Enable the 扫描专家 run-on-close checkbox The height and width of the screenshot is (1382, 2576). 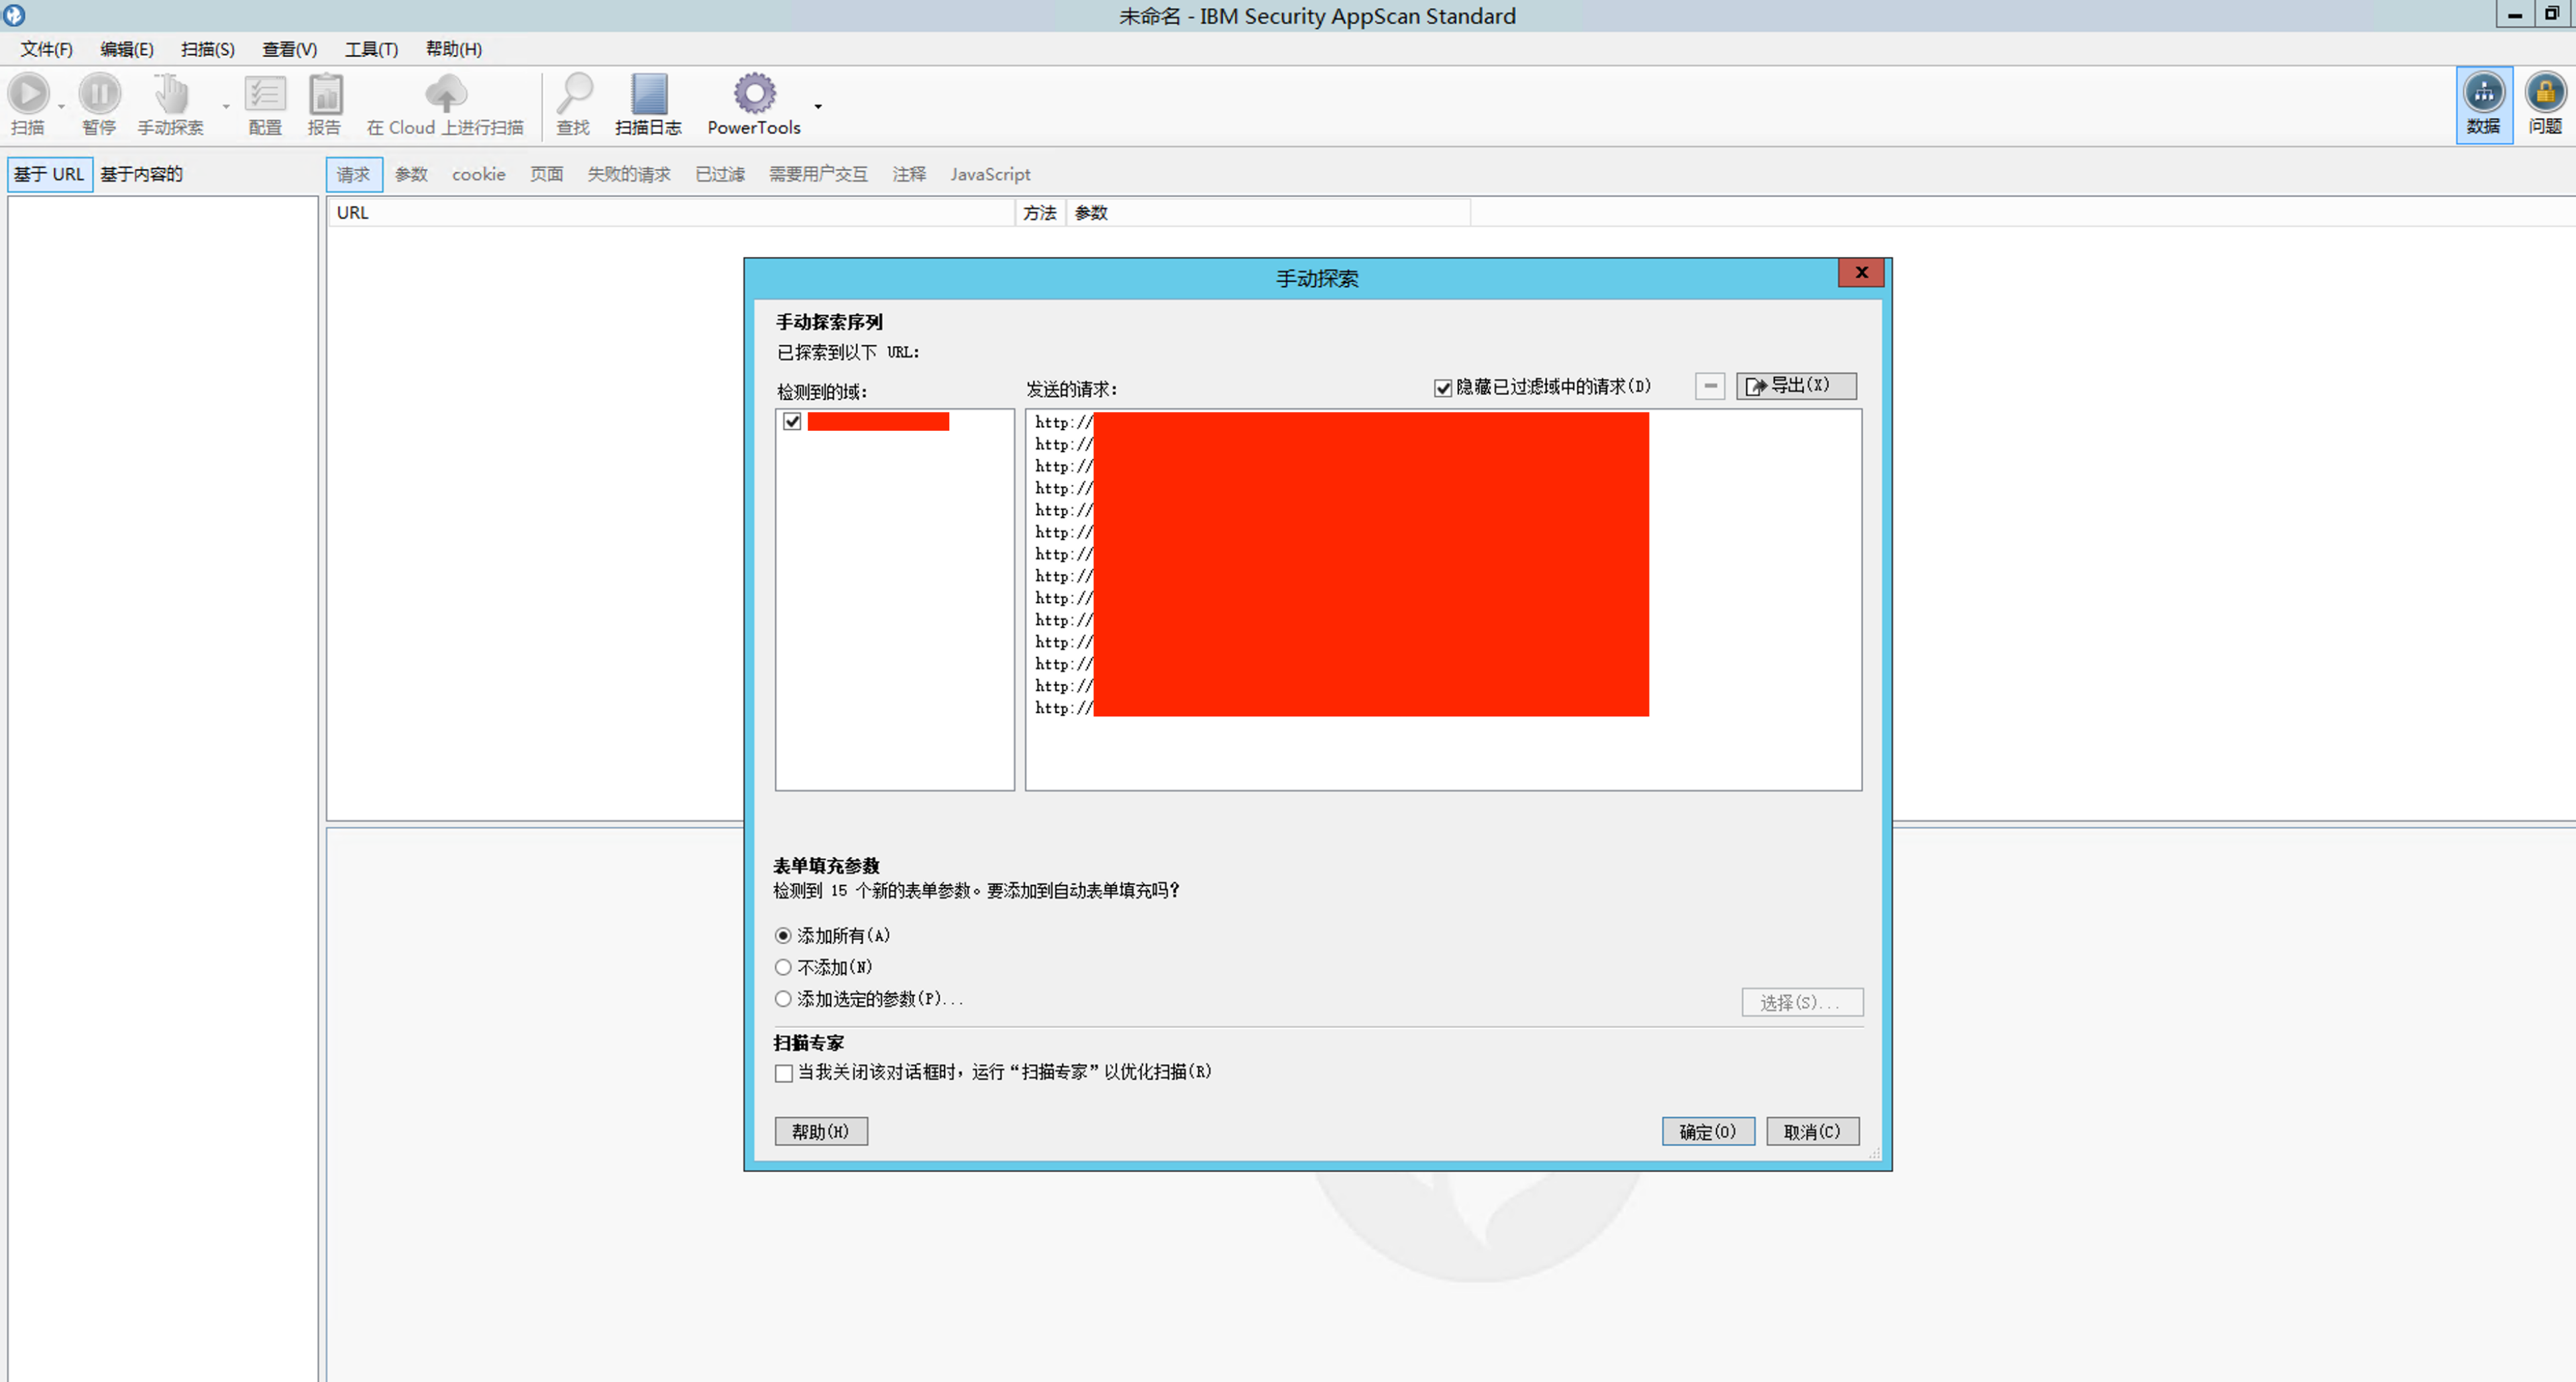pos(784,1073)
